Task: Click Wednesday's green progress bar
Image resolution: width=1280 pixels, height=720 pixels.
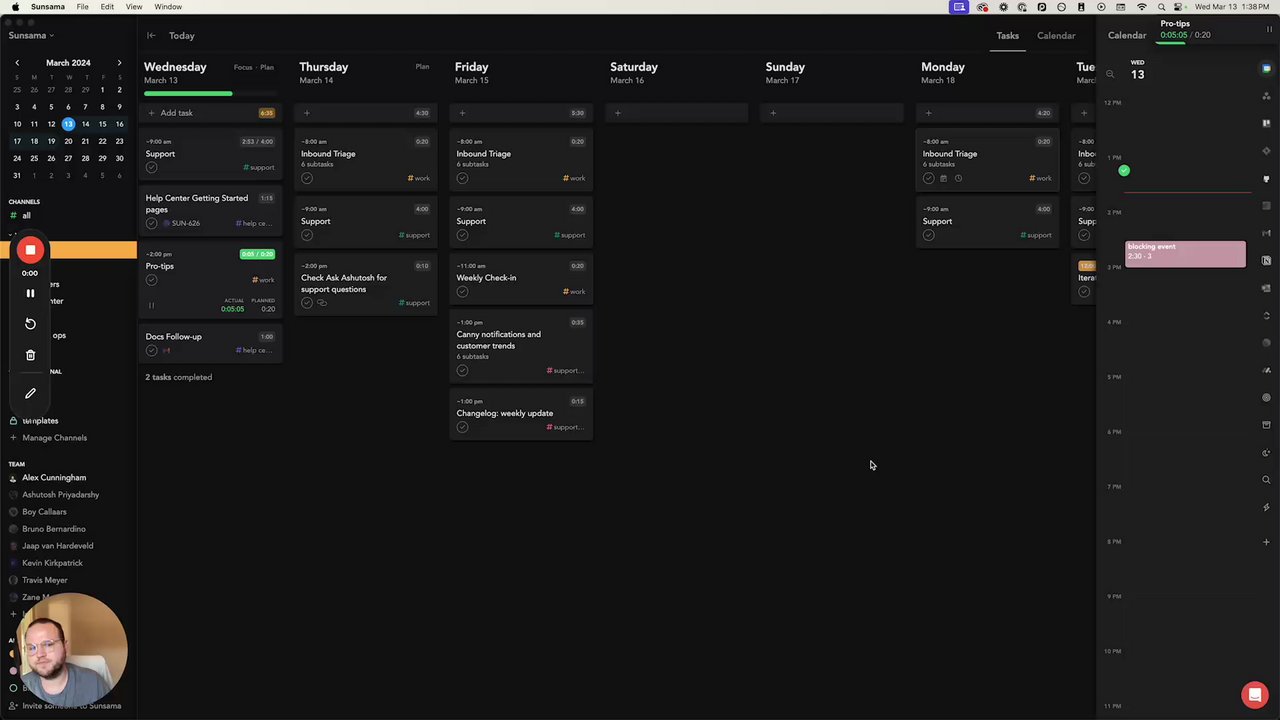Action: [x=188, y=93]
